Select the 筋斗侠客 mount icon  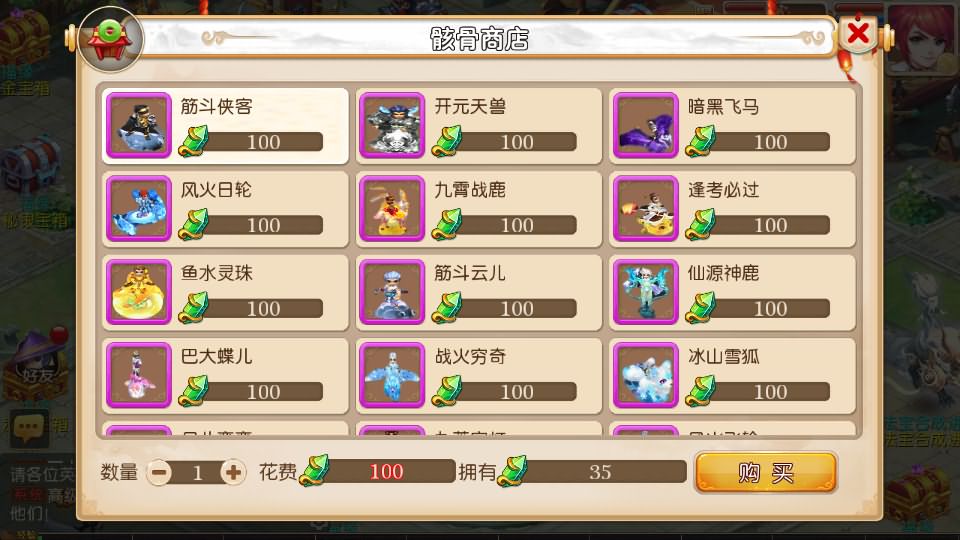click(138, 126)
